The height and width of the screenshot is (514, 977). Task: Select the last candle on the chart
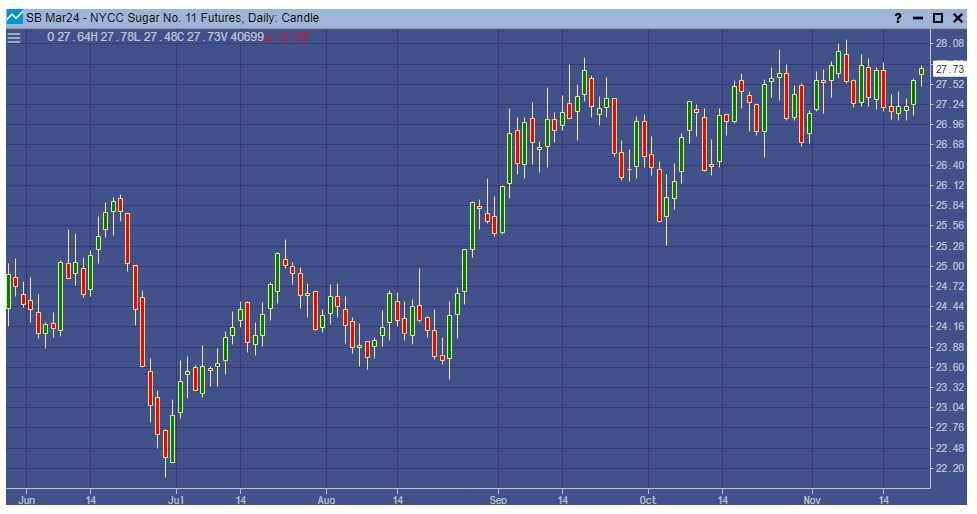(x=922, y=73)
